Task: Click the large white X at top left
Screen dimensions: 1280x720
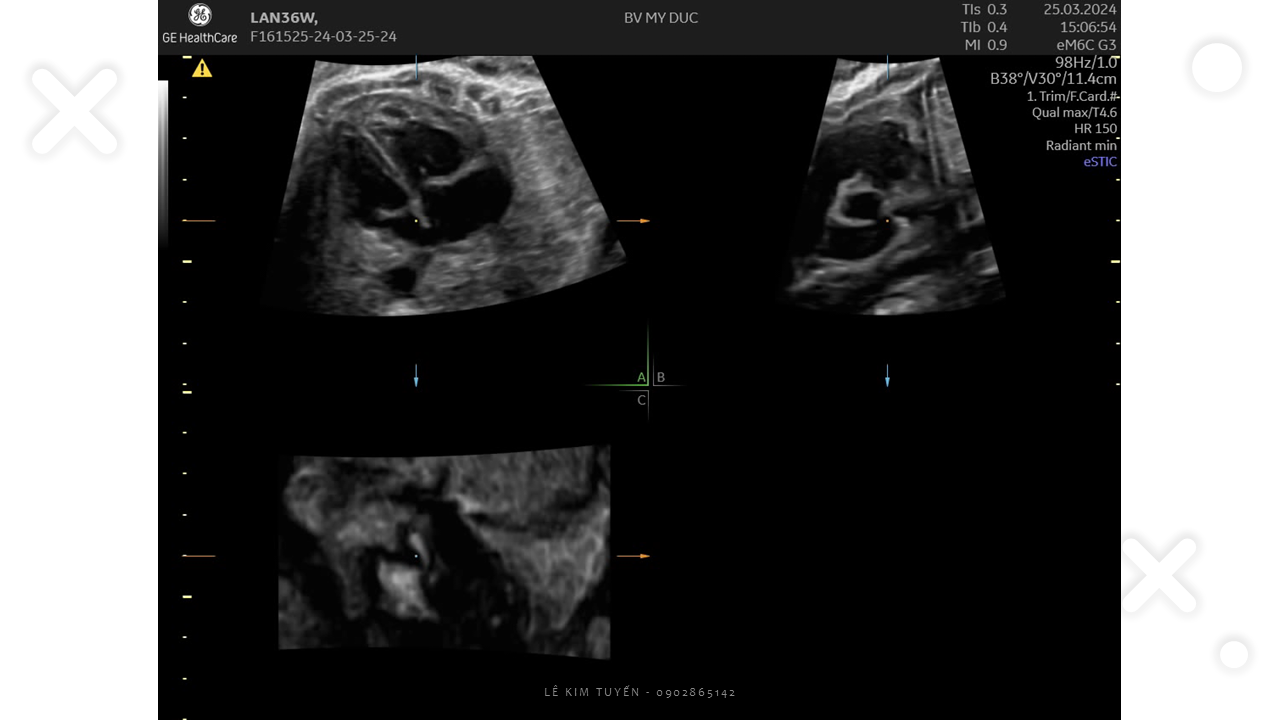Action: 74,111
